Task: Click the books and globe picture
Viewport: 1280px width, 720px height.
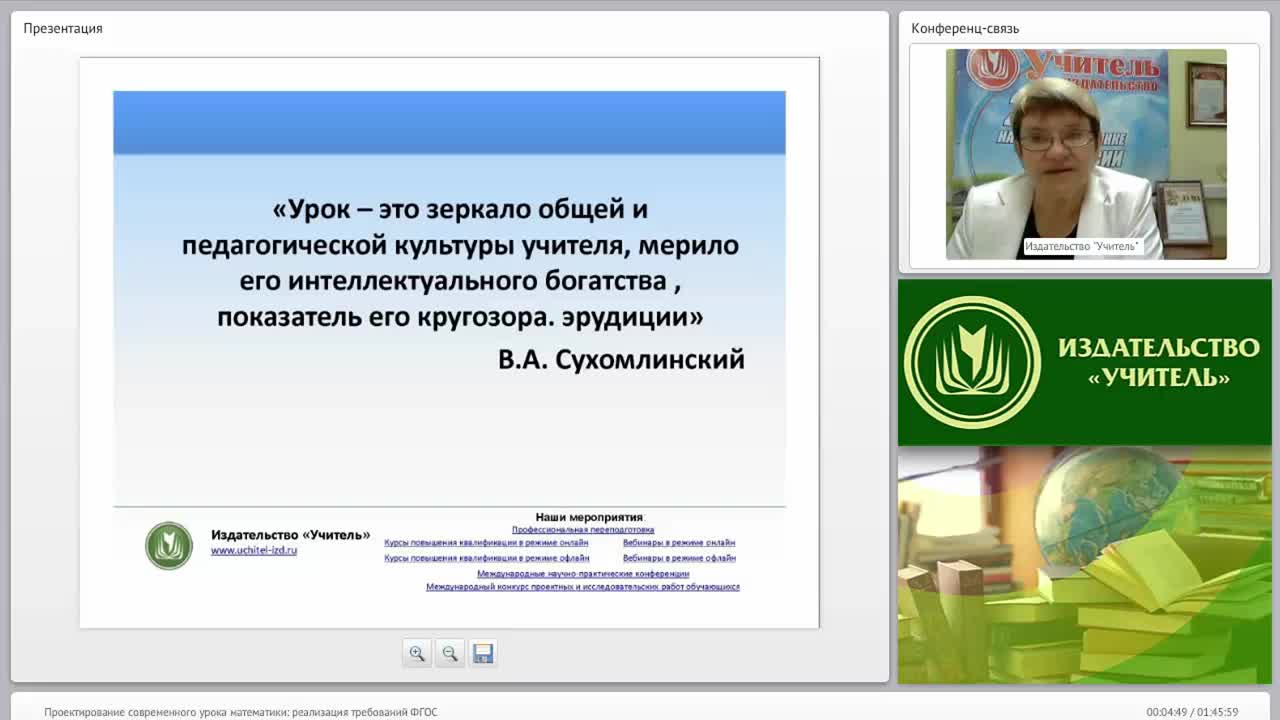Action: [x=1085, y=565]
